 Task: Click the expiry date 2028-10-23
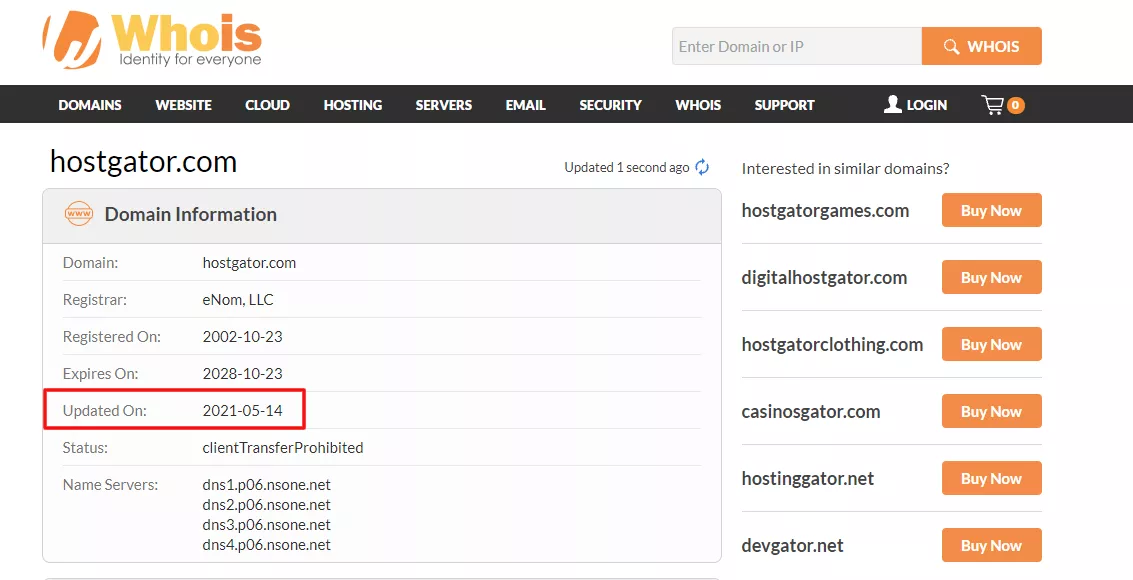[x=242, y=373]
